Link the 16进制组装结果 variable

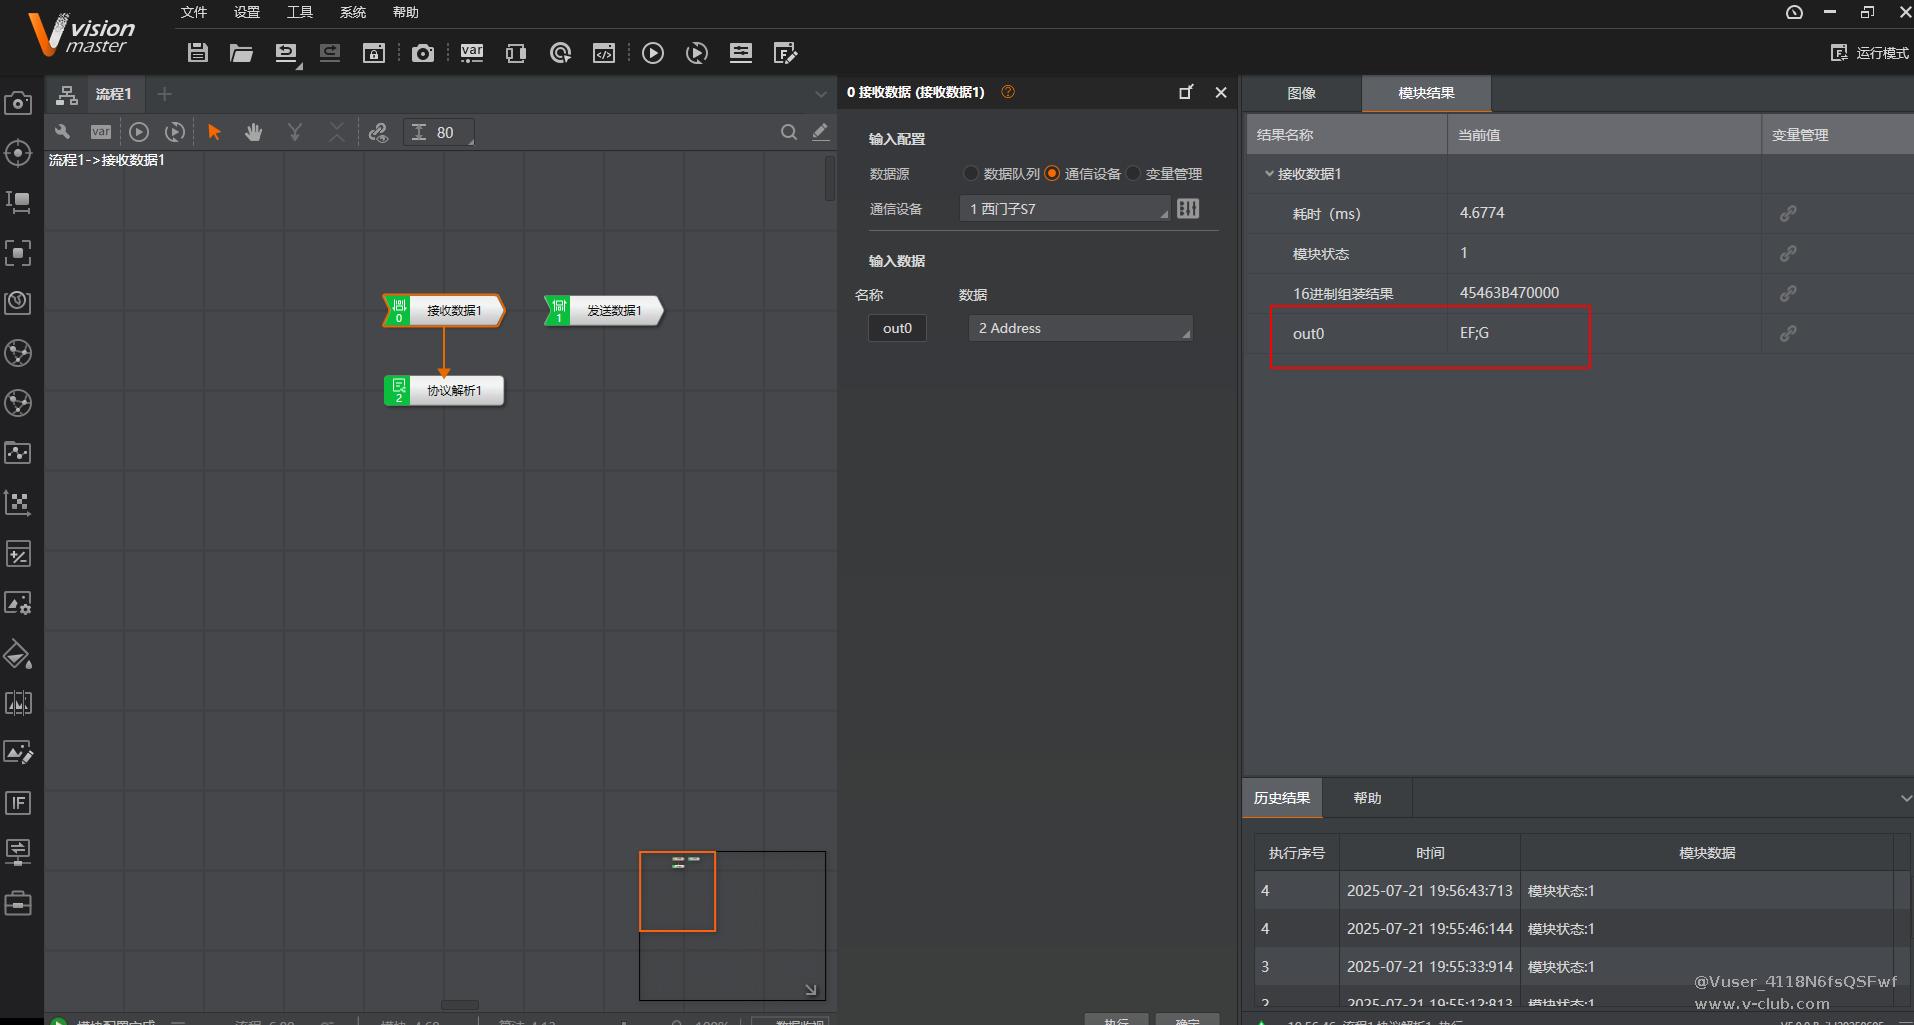pyautogui.click(x=1788, y=293)
